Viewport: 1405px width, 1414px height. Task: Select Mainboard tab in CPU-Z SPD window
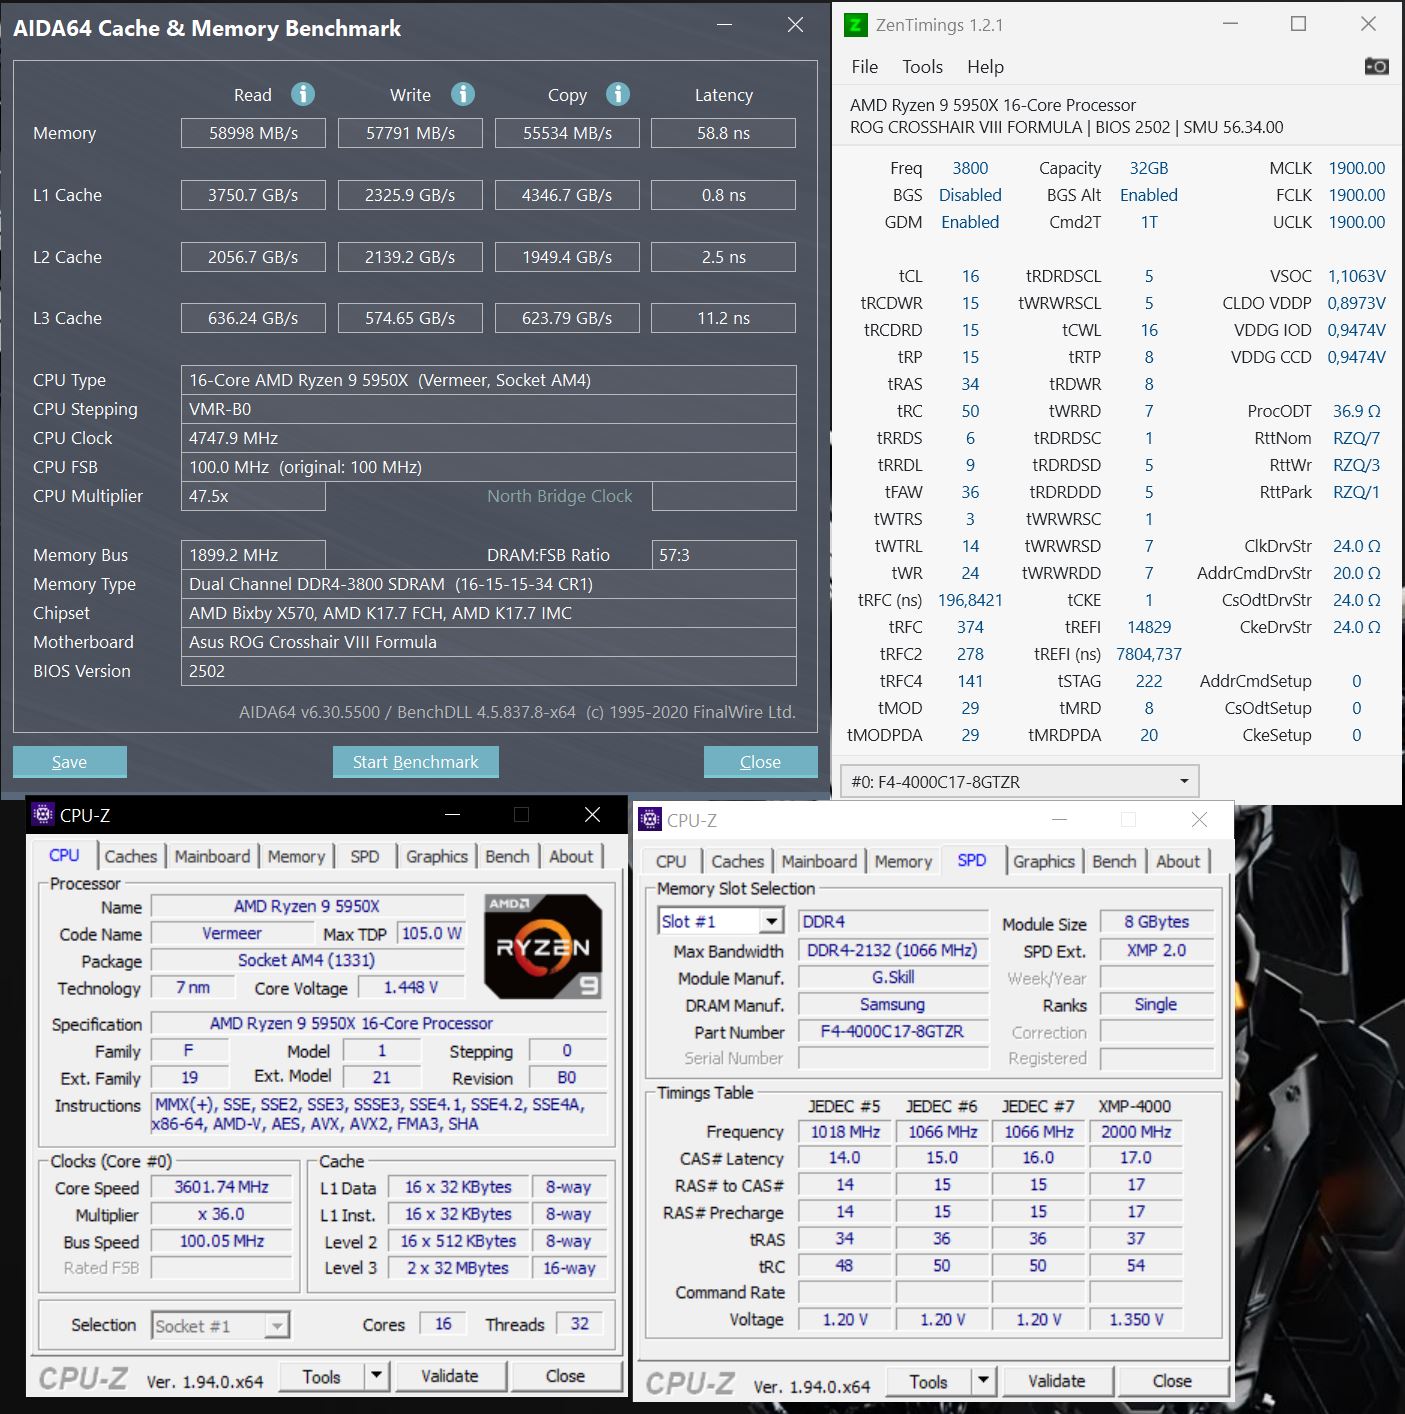819,861
